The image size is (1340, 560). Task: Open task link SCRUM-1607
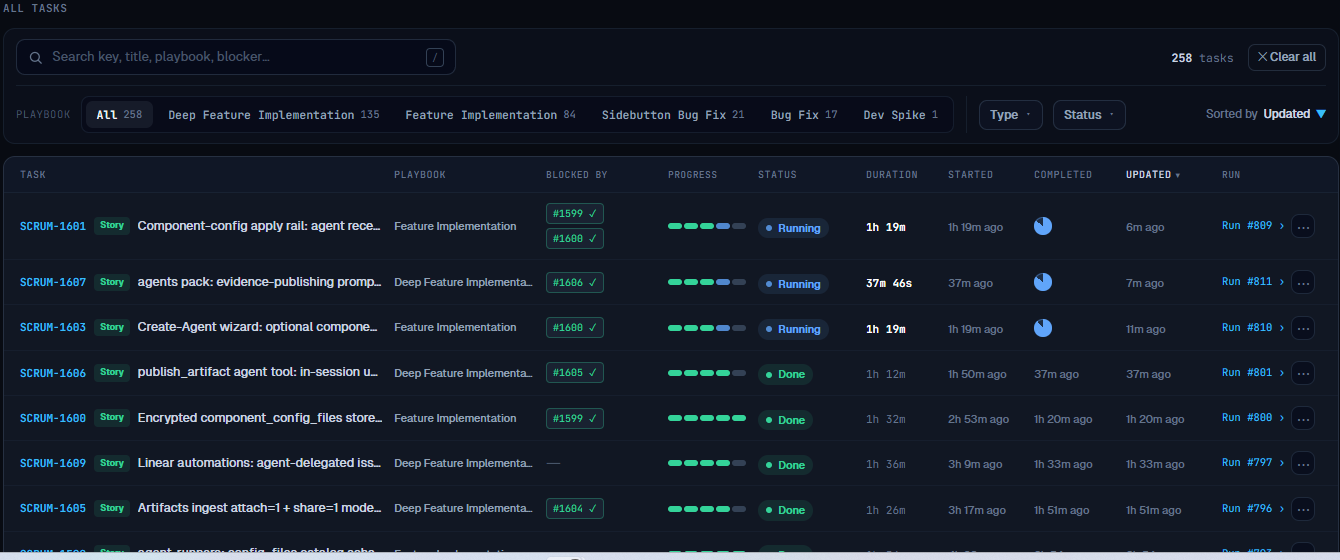coord(53,282)
